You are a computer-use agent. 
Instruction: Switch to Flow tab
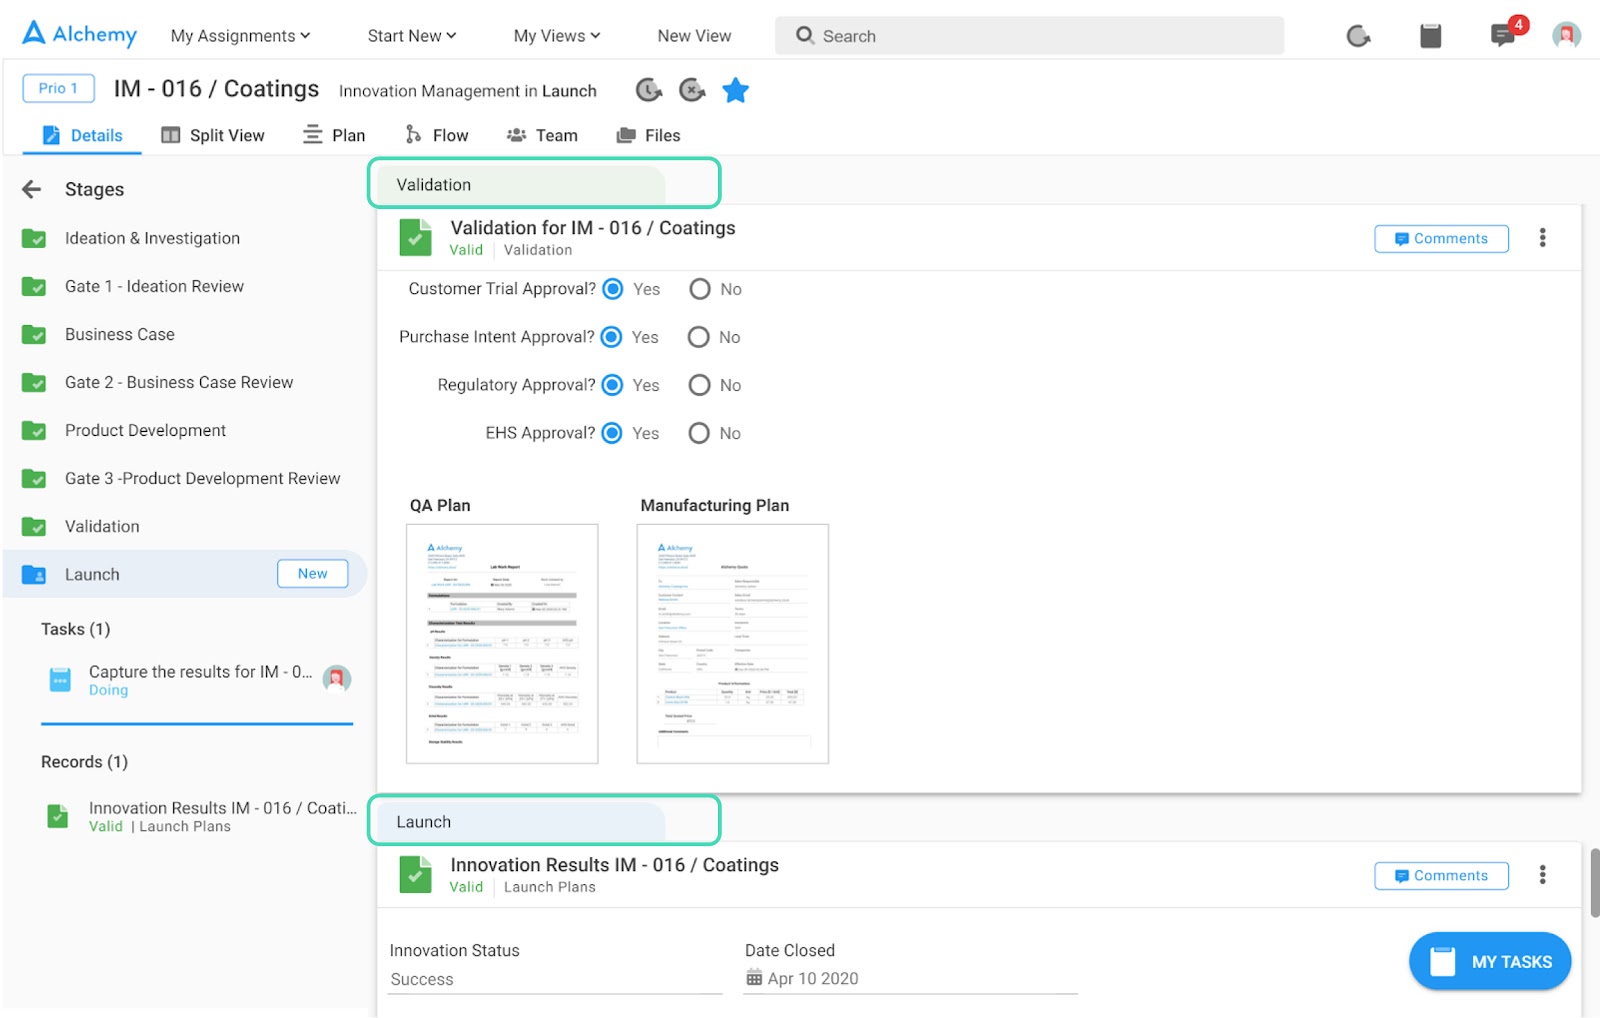(x=436, y=135)
